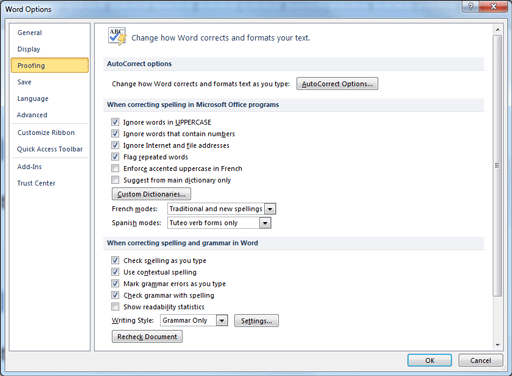The height and width of the screenshot is (376, 512).
Task: Enable Show readability statistics
Action: [x=115, y=306]
